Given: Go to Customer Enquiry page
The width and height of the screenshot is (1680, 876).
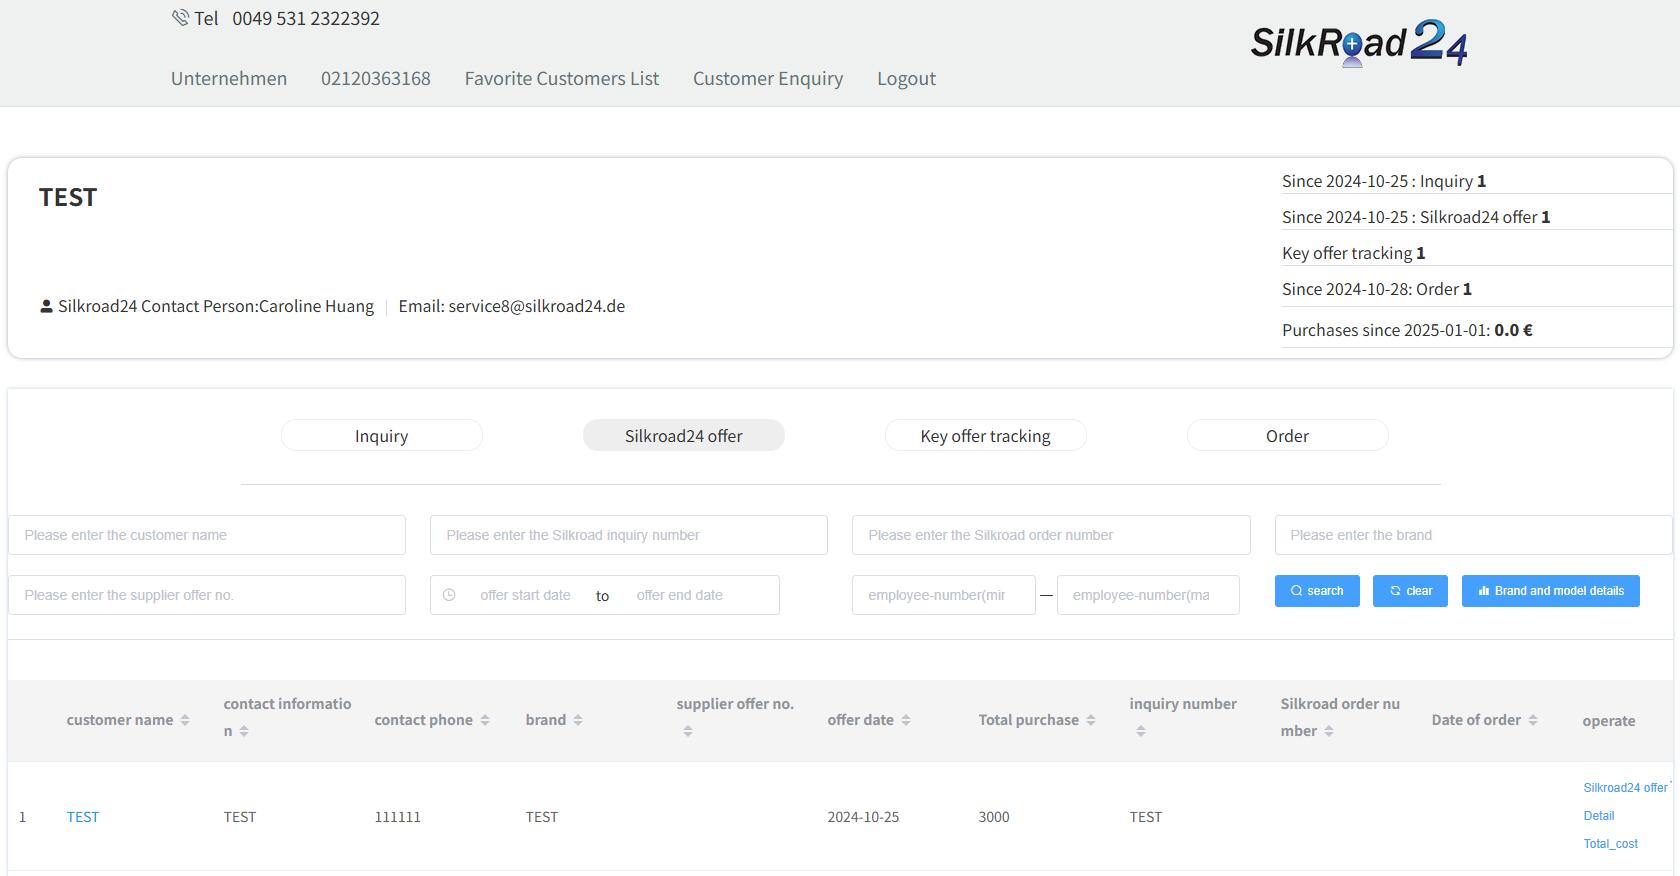Looking at the screenshot, I should click(x=767, y=78).
